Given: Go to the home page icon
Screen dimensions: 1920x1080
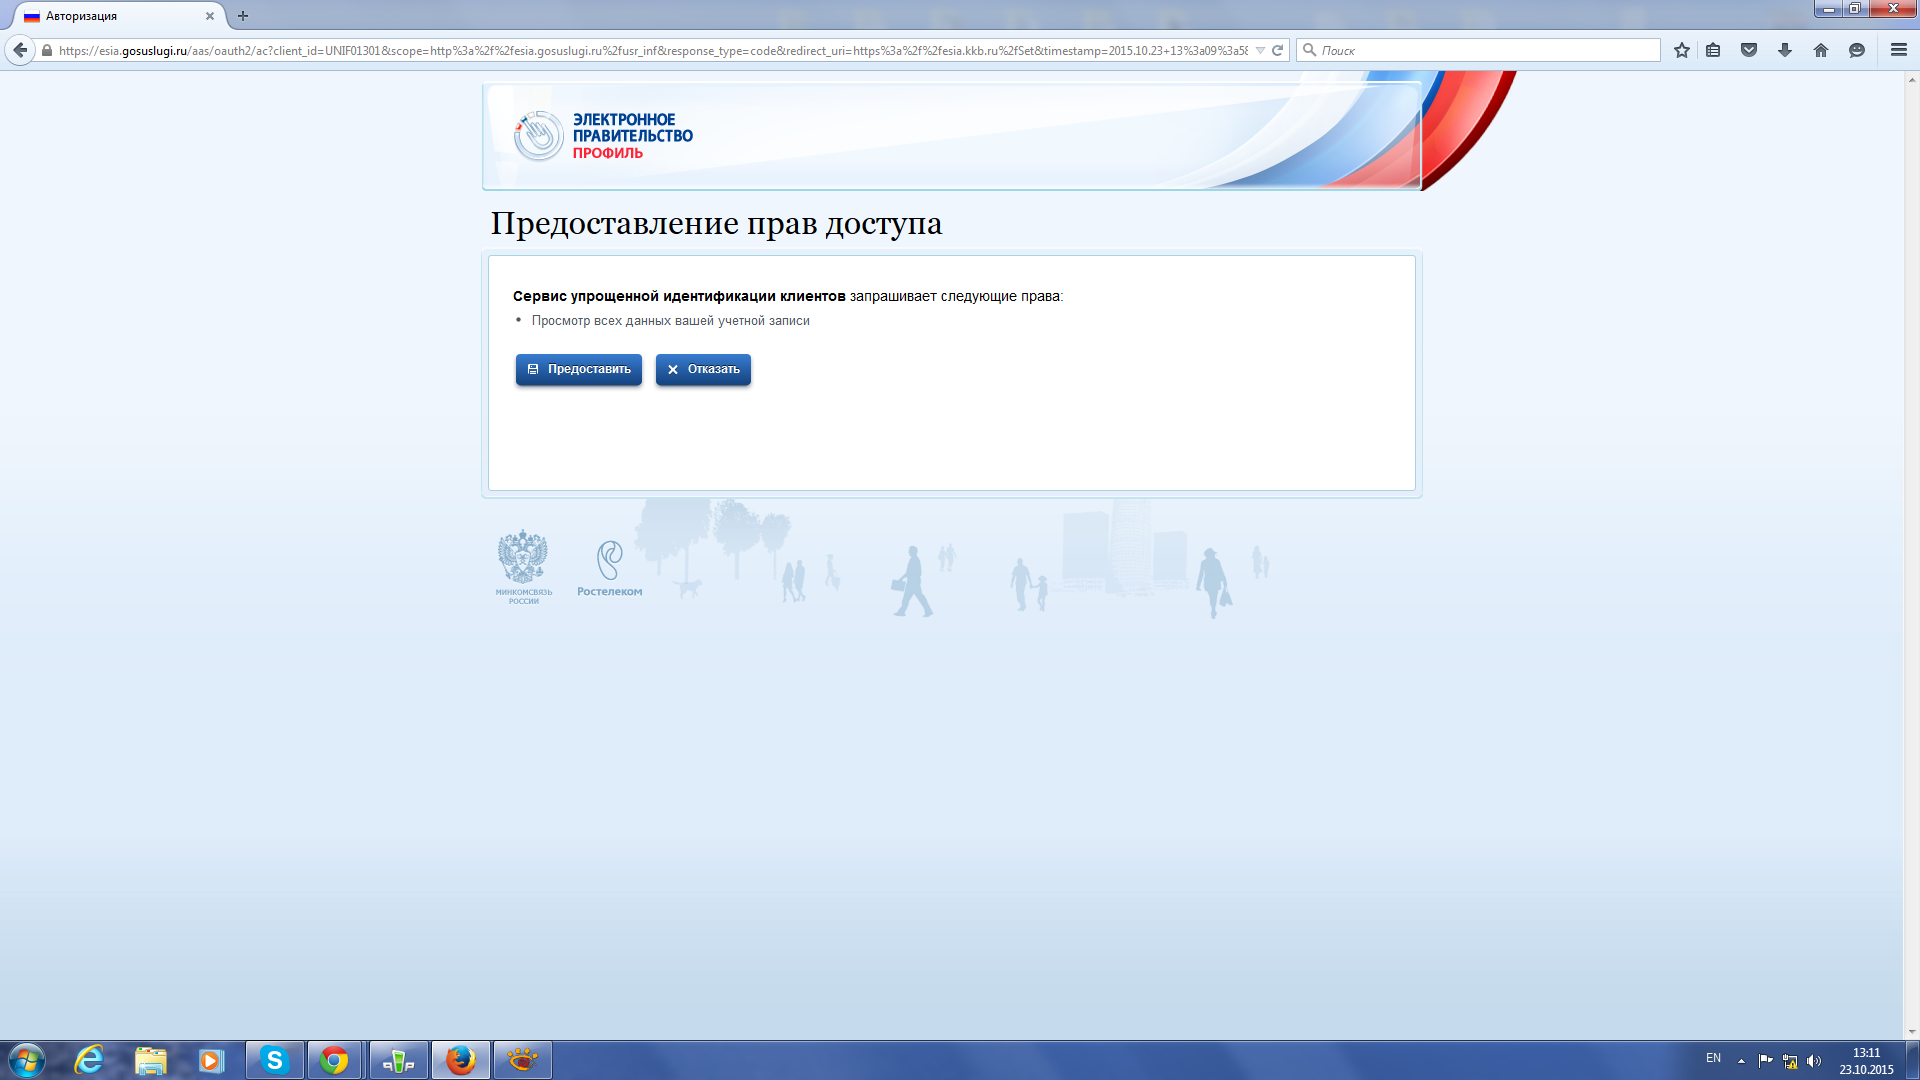Looking at the screenshot, I should (1821, 50).
